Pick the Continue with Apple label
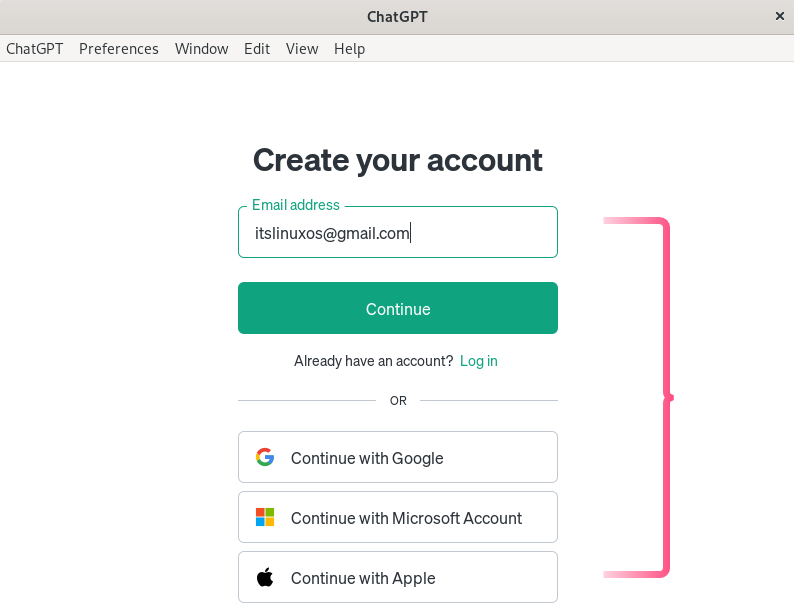 click(x=363, y=578)
